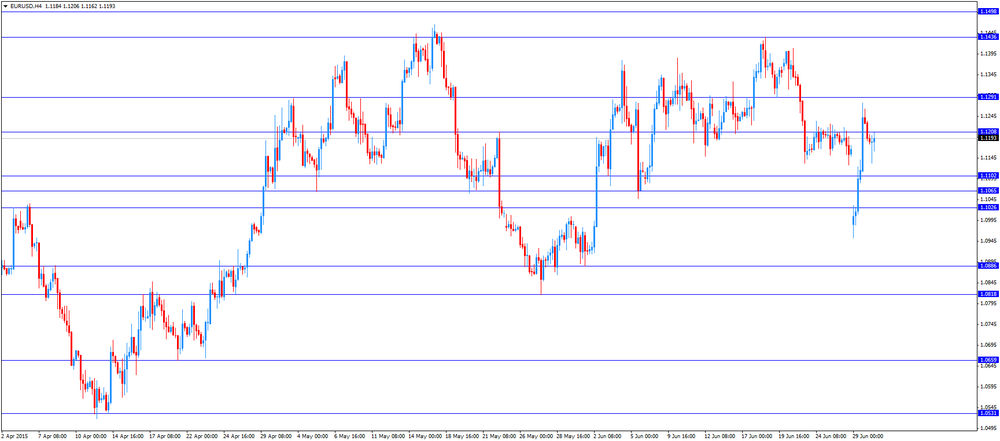Click the 1.0595 price scale value
This screenshot has width=1000, height=441.
tap(989, 387)
